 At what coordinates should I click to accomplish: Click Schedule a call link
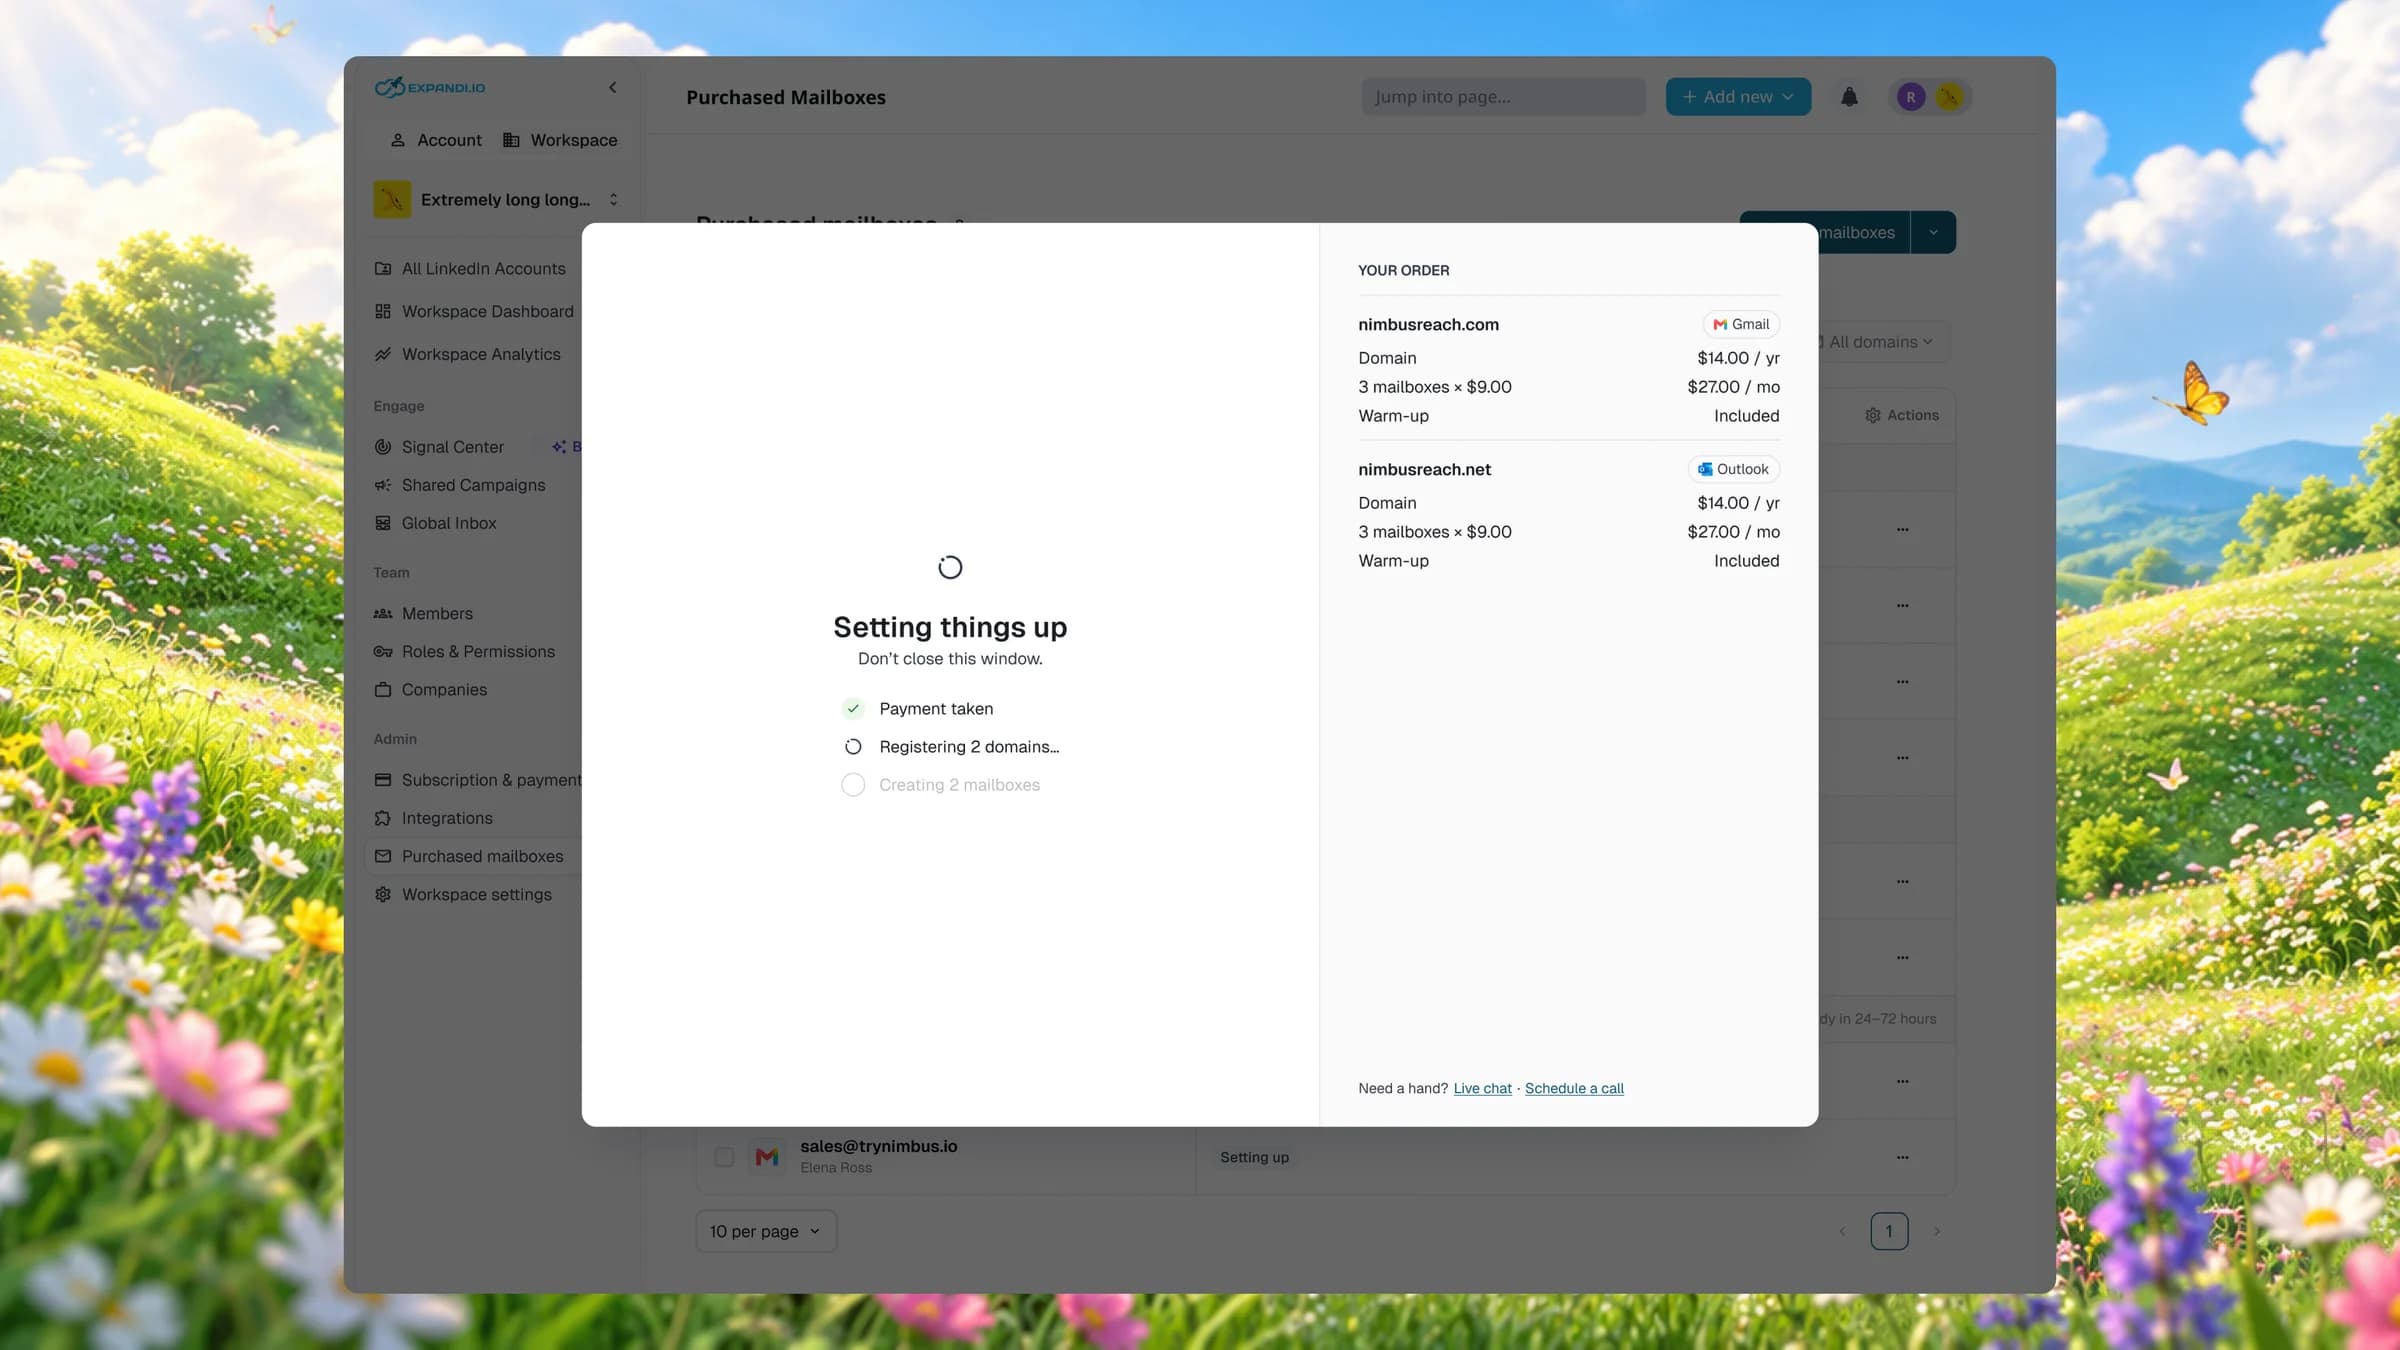pyautogui.click(x=1574, y=1088)
